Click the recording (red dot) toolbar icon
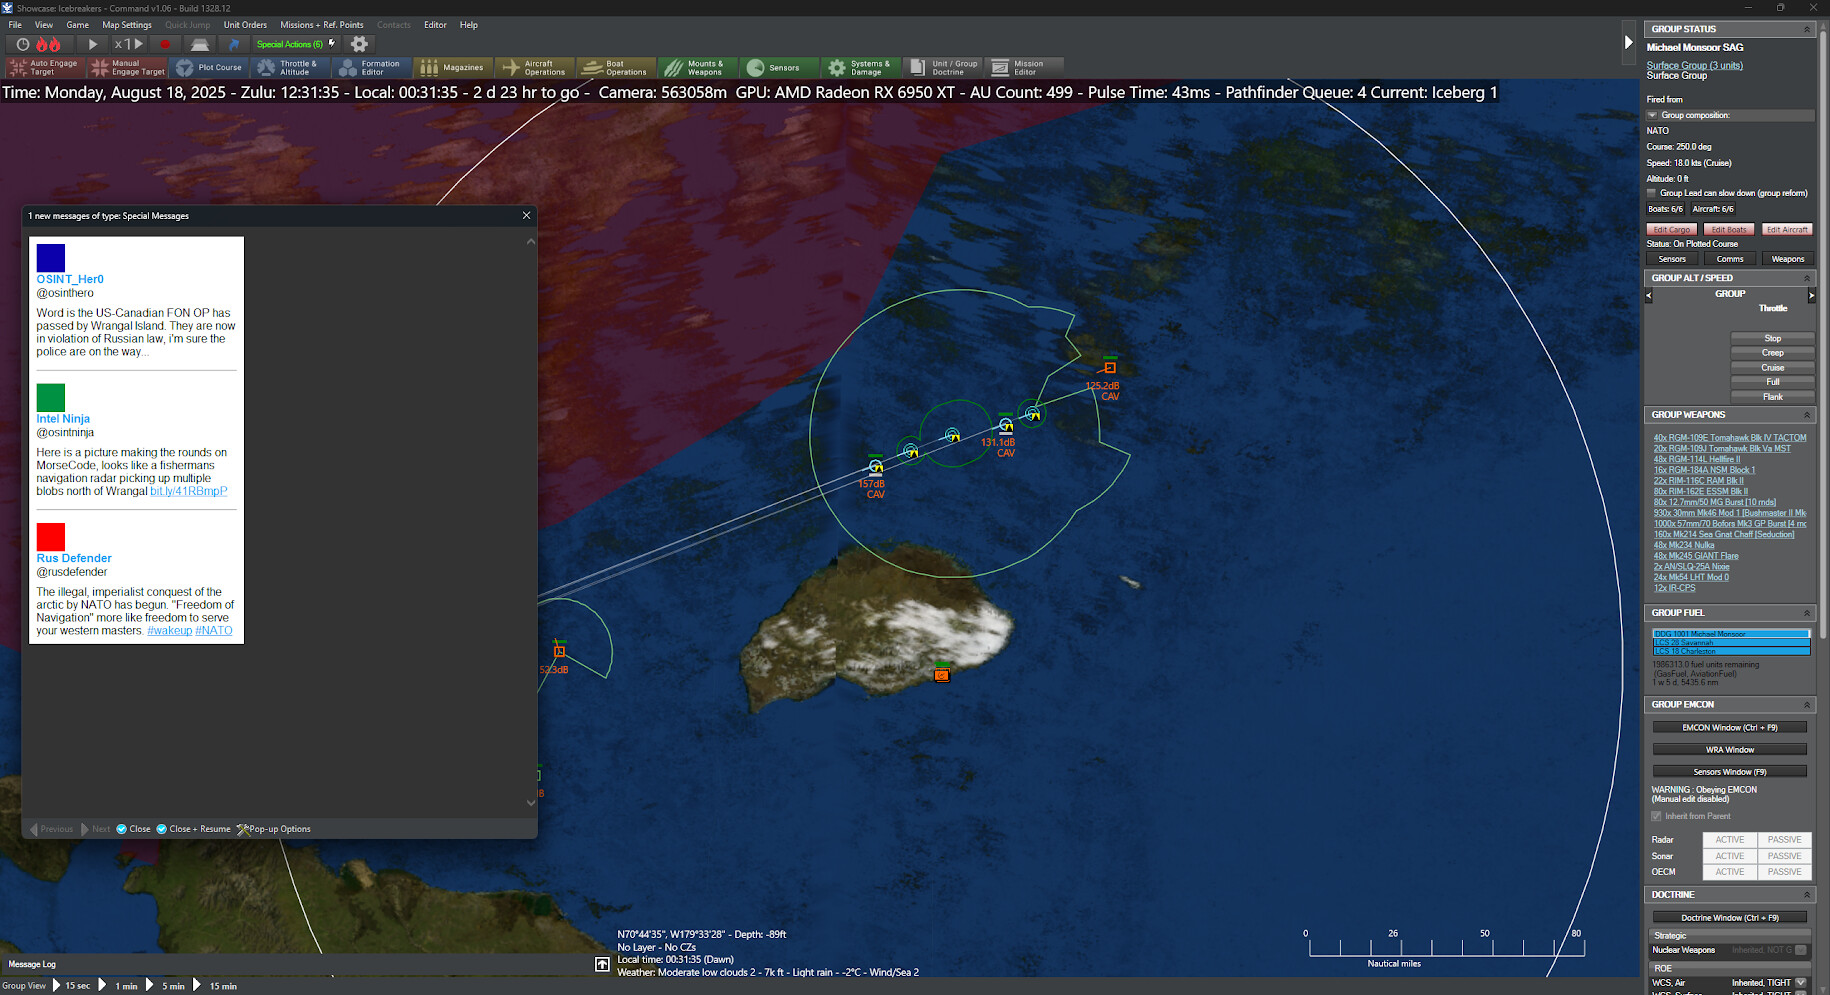1830x995 pixels. coord(164,44)
